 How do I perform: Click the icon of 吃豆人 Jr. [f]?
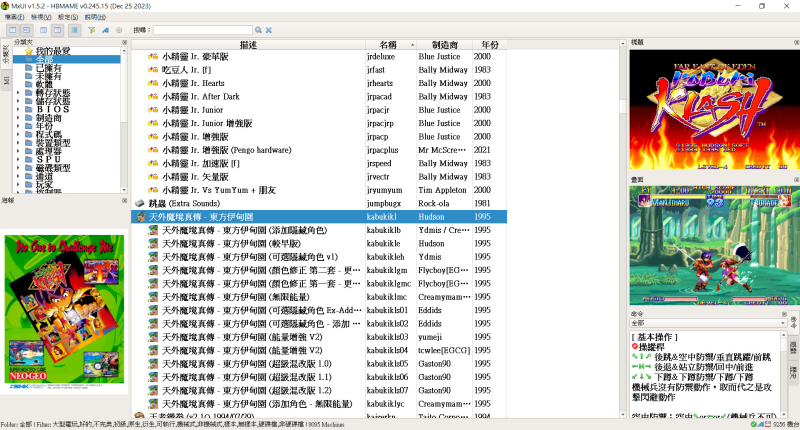point(153,70)
